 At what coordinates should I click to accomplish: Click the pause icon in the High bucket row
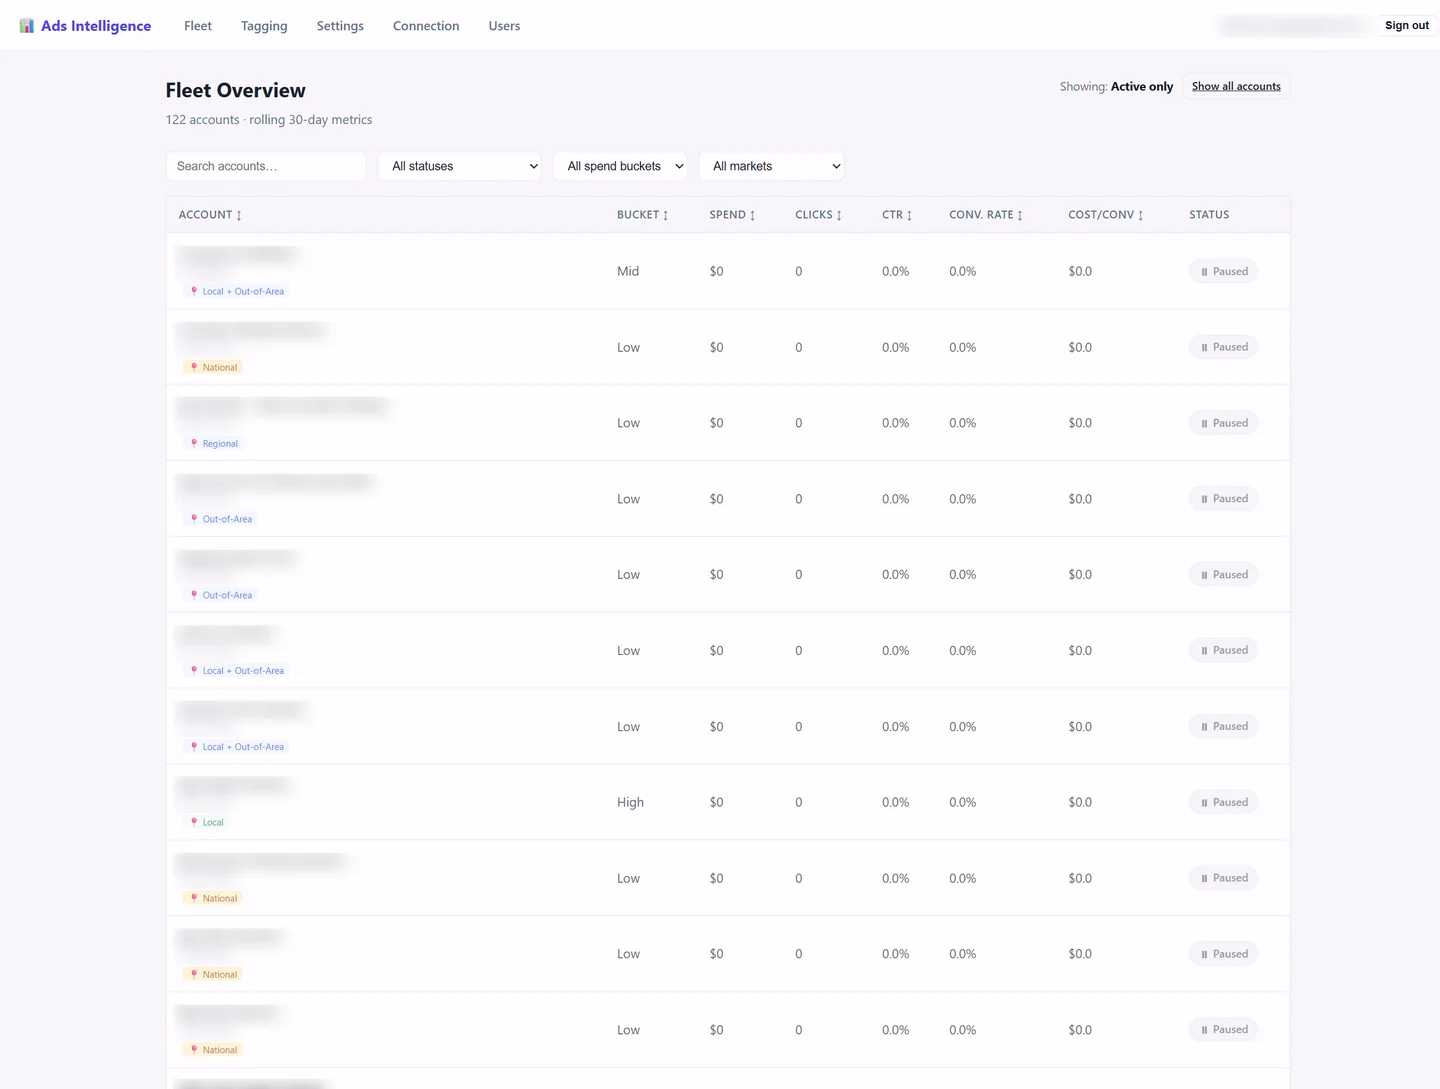1204,802
